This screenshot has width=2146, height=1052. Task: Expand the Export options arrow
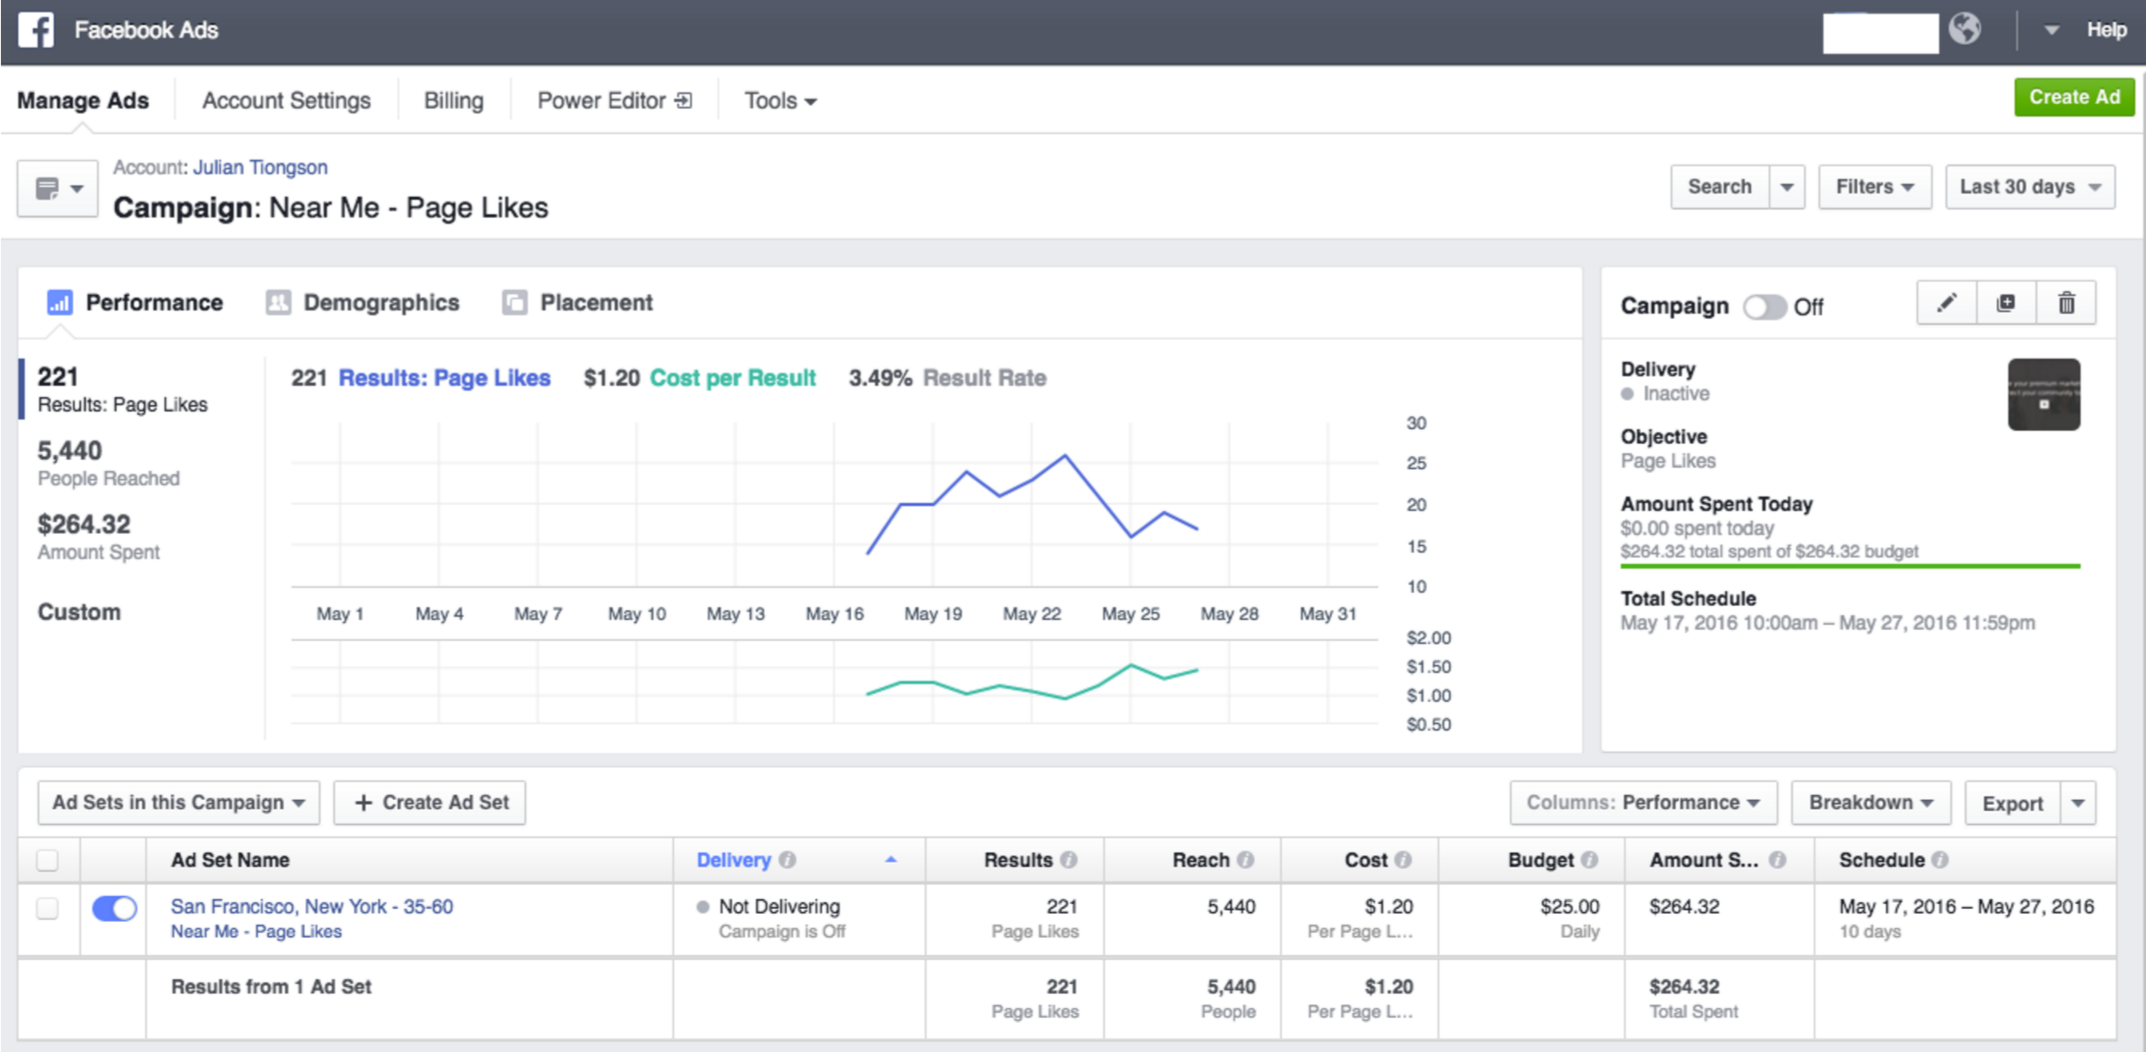click(2078, 803)
